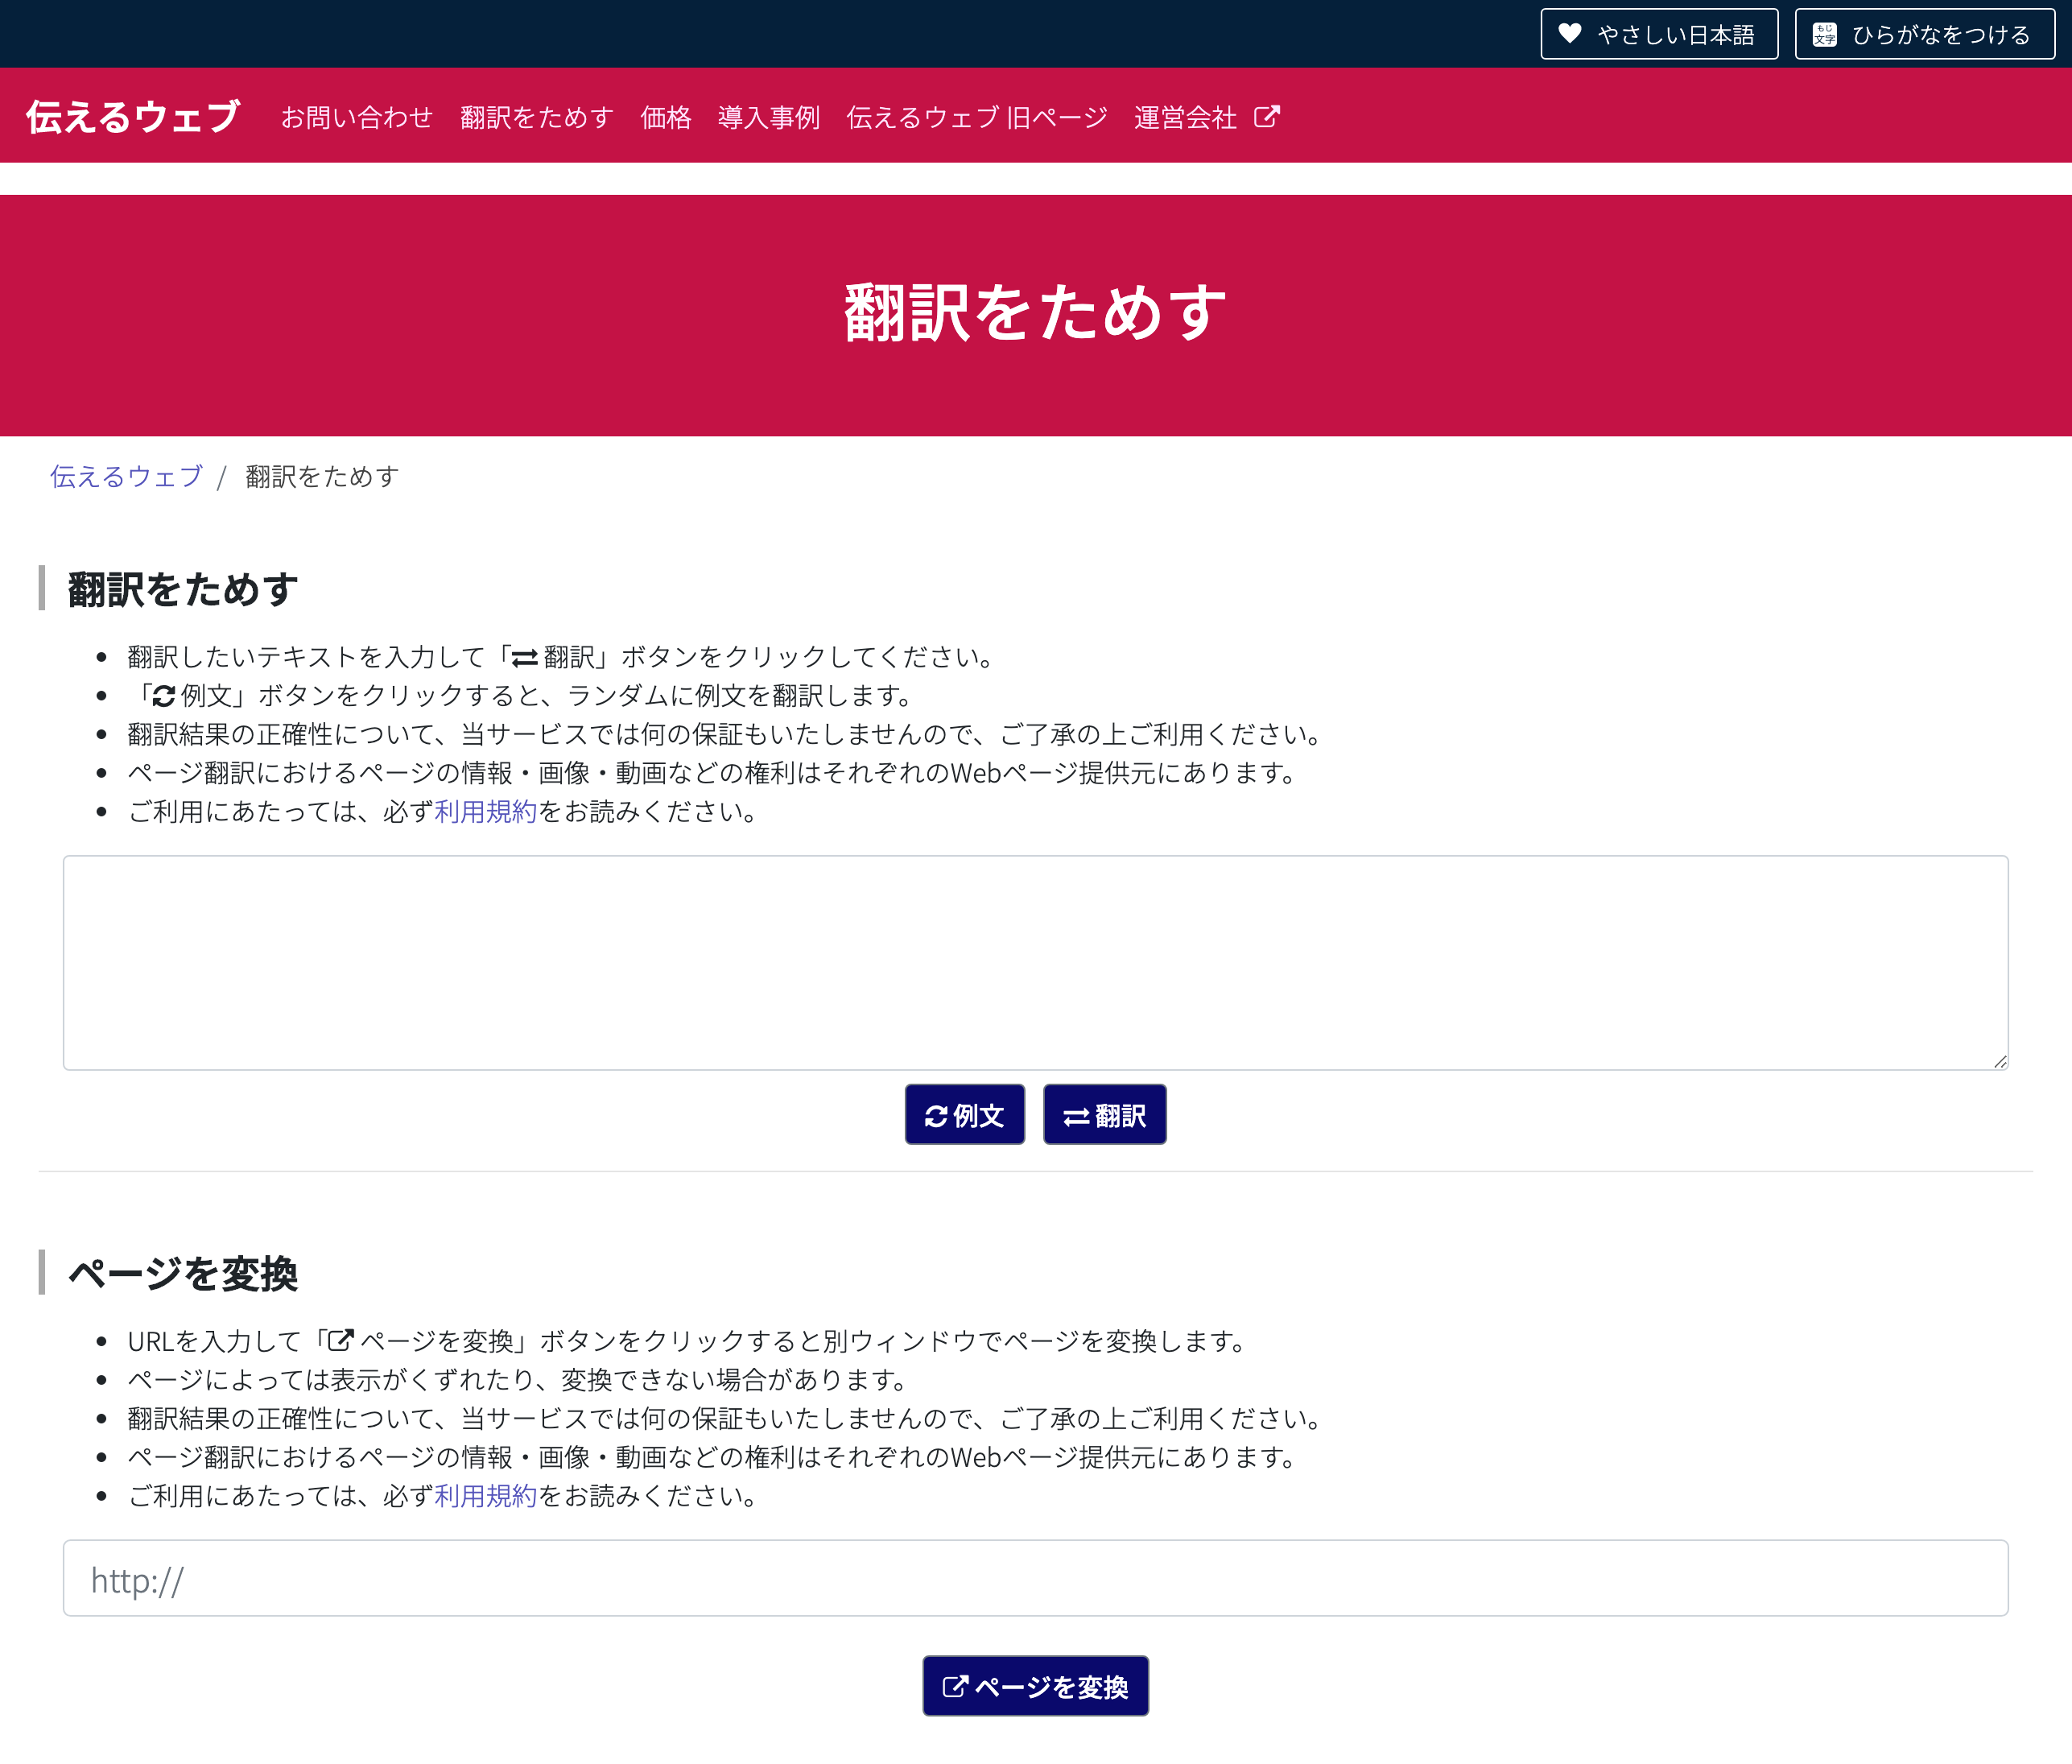Image resolution: width=2072 pixels, height=1764 pixels.
Task: Toggle the 翻訳 translate button
Action: click(1104, 1114)
